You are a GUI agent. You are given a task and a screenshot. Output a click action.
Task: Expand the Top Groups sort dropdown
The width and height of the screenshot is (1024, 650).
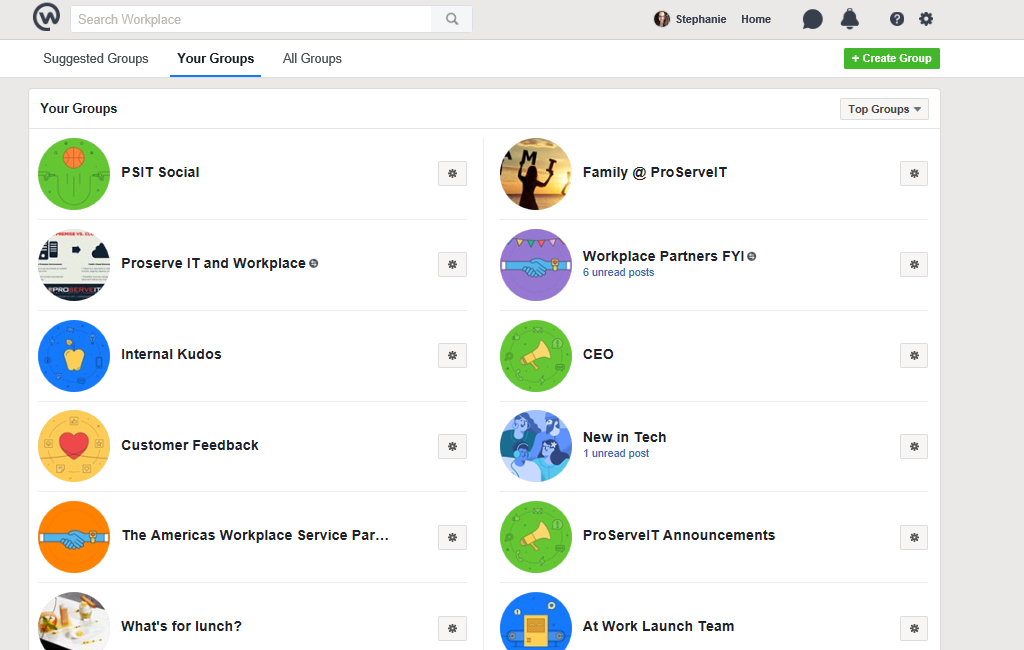pos(884,109)
